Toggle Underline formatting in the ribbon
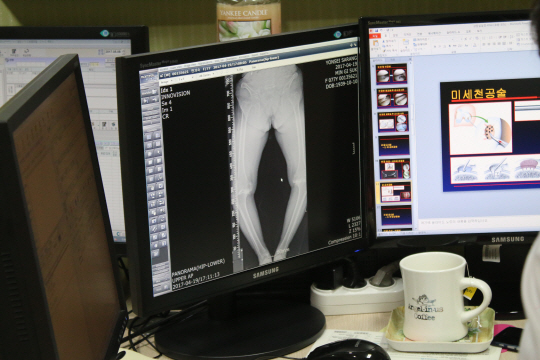Image resolution: width=540 pixels, height=360 pixels. [445, 47]
